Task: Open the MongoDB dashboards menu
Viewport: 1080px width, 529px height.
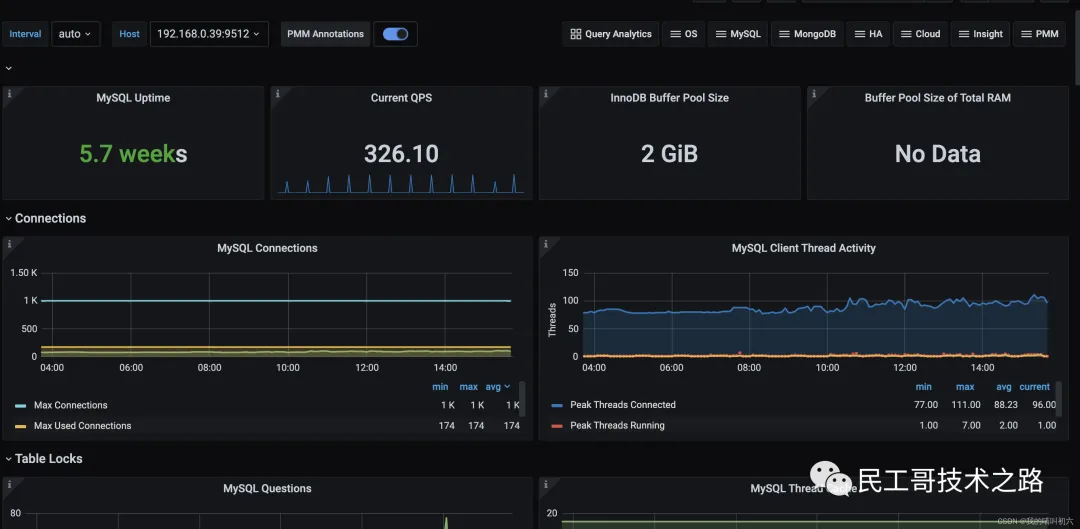Action: (x=808, y=34)
